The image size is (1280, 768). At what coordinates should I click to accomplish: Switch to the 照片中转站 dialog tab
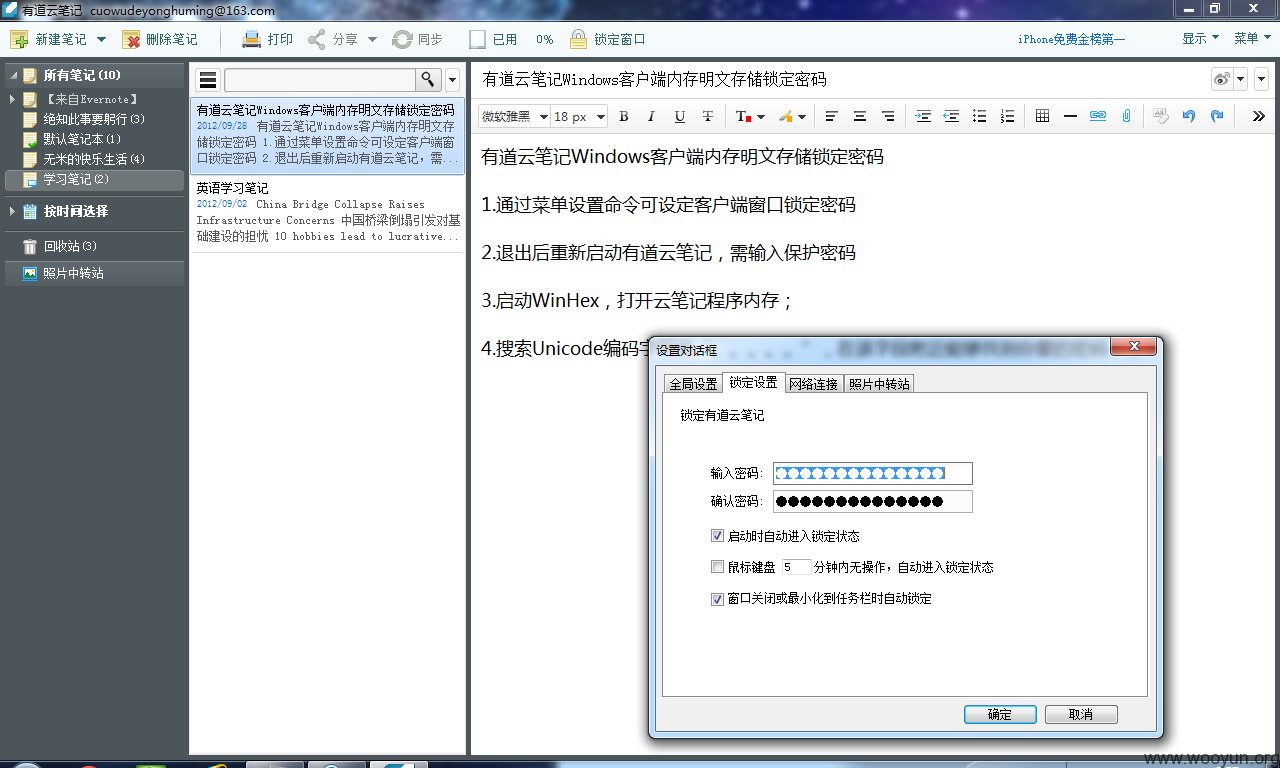tap(879, 384)
